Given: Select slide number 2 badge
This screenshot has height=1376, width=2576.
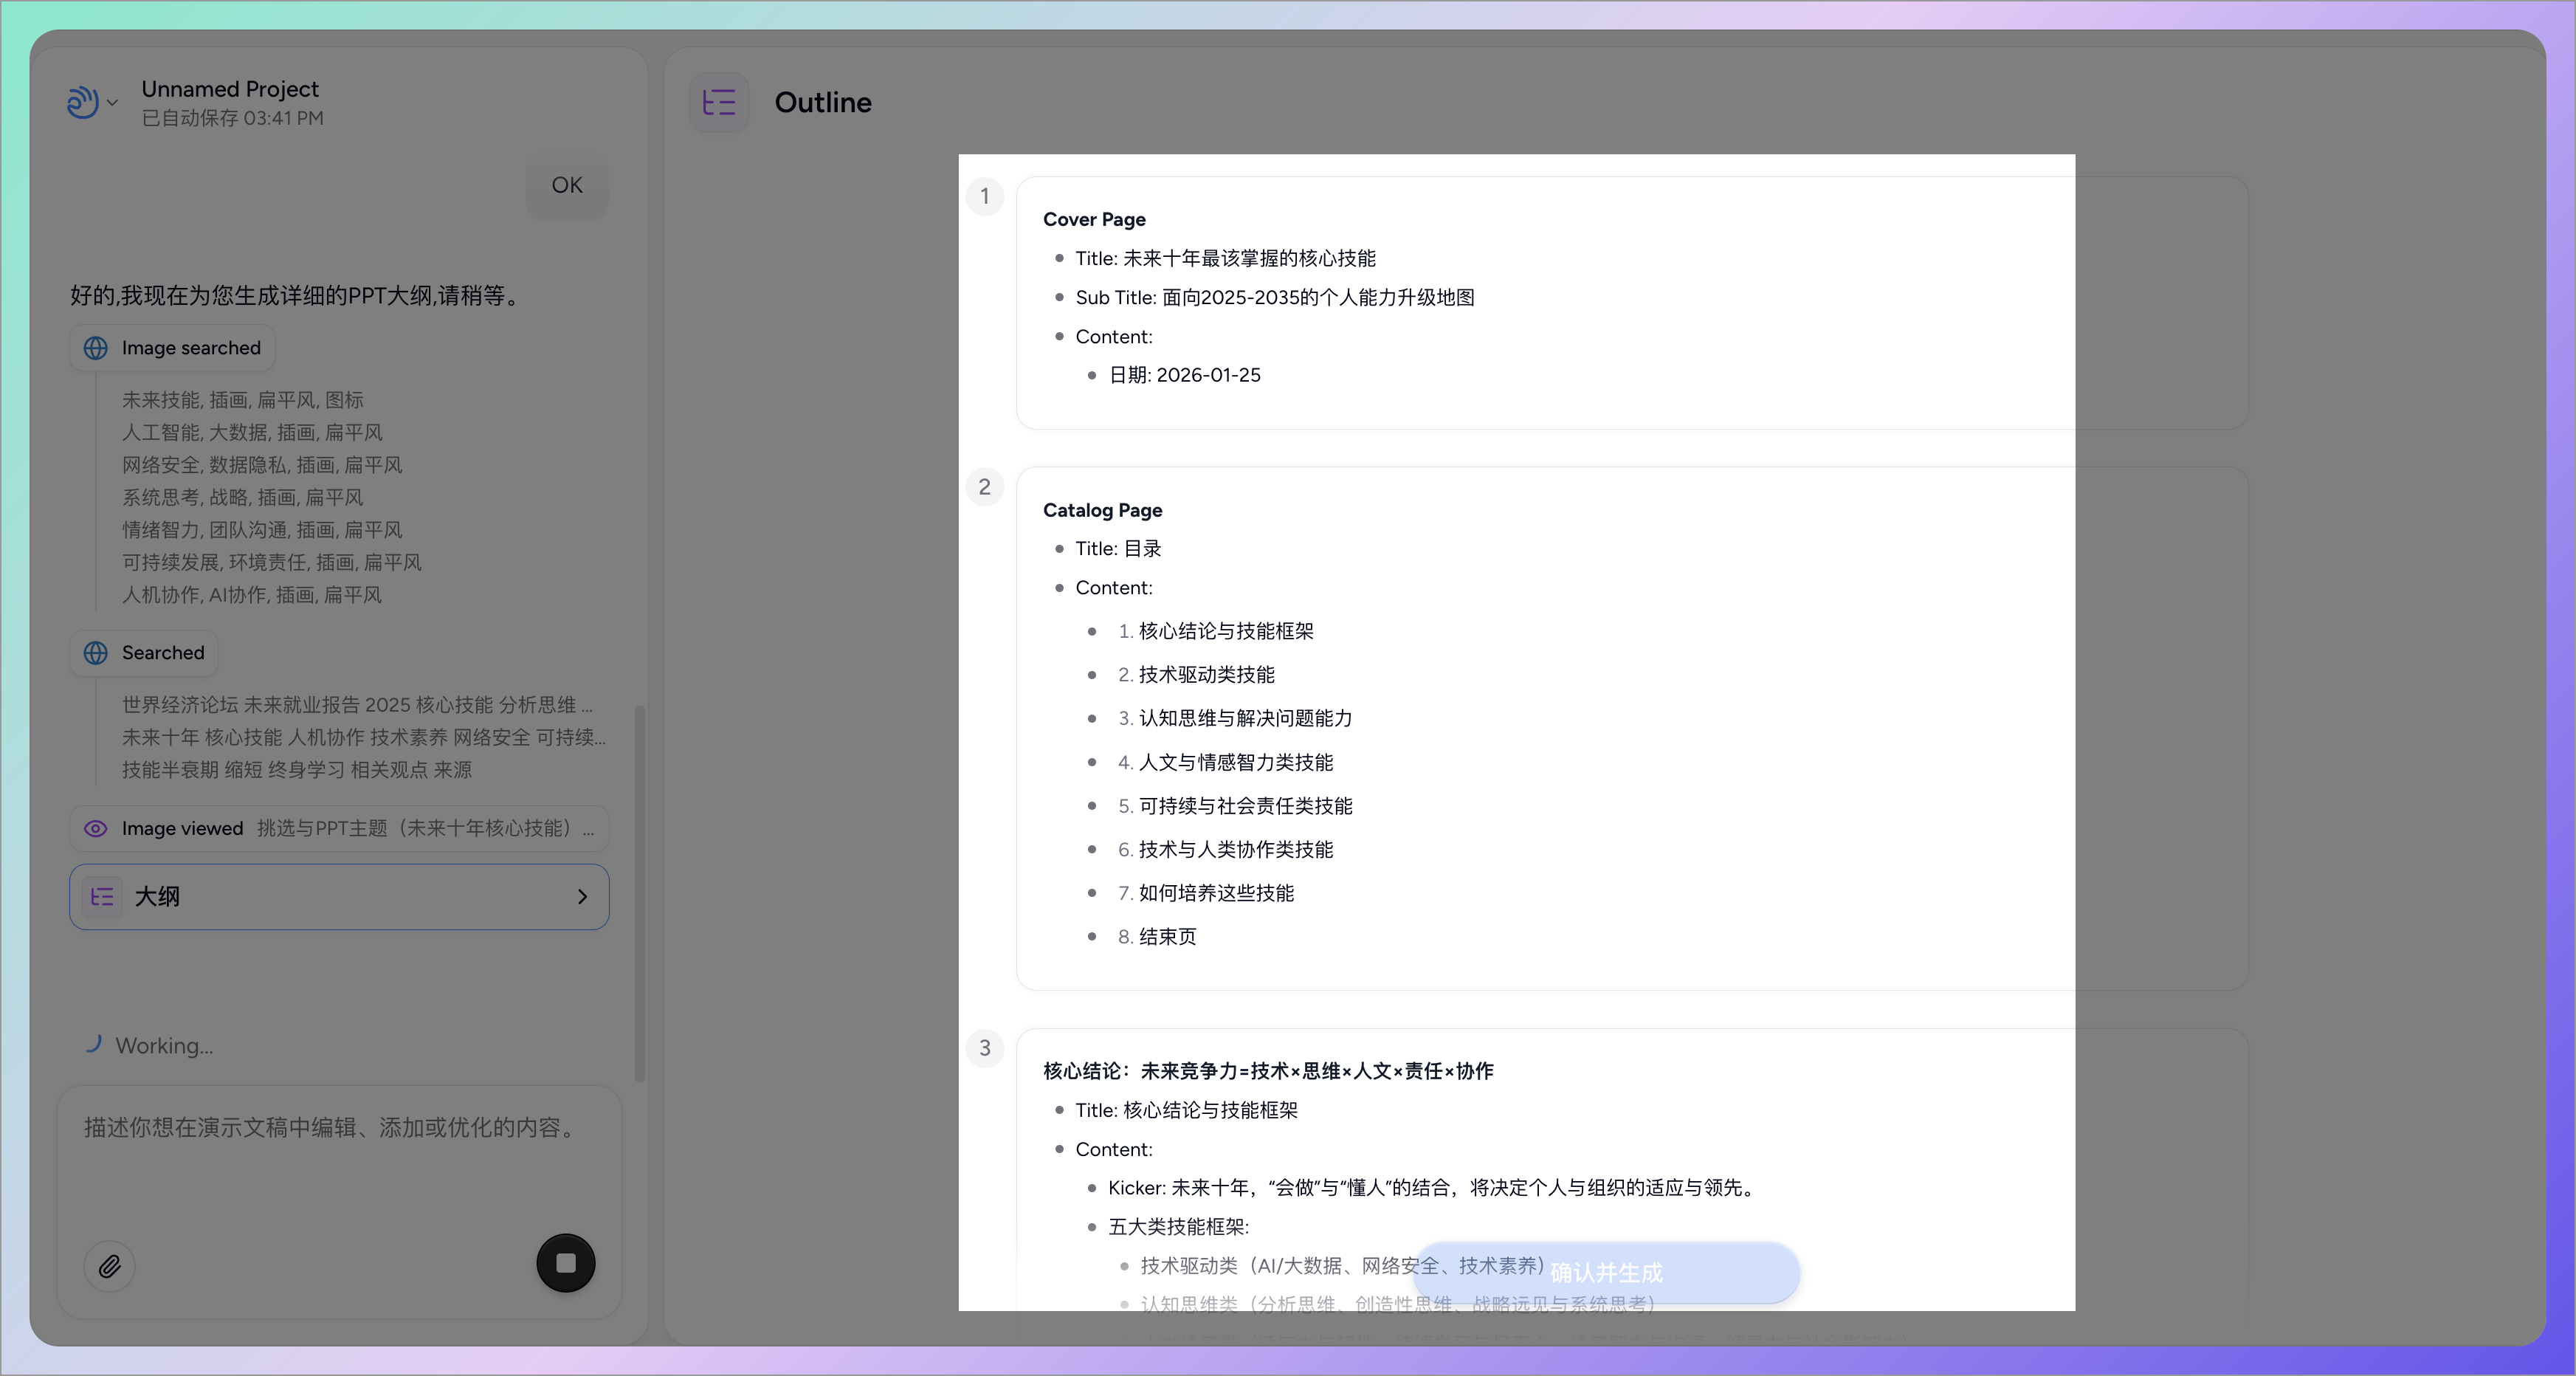Looking at the screenshot, I should [984, 487].
